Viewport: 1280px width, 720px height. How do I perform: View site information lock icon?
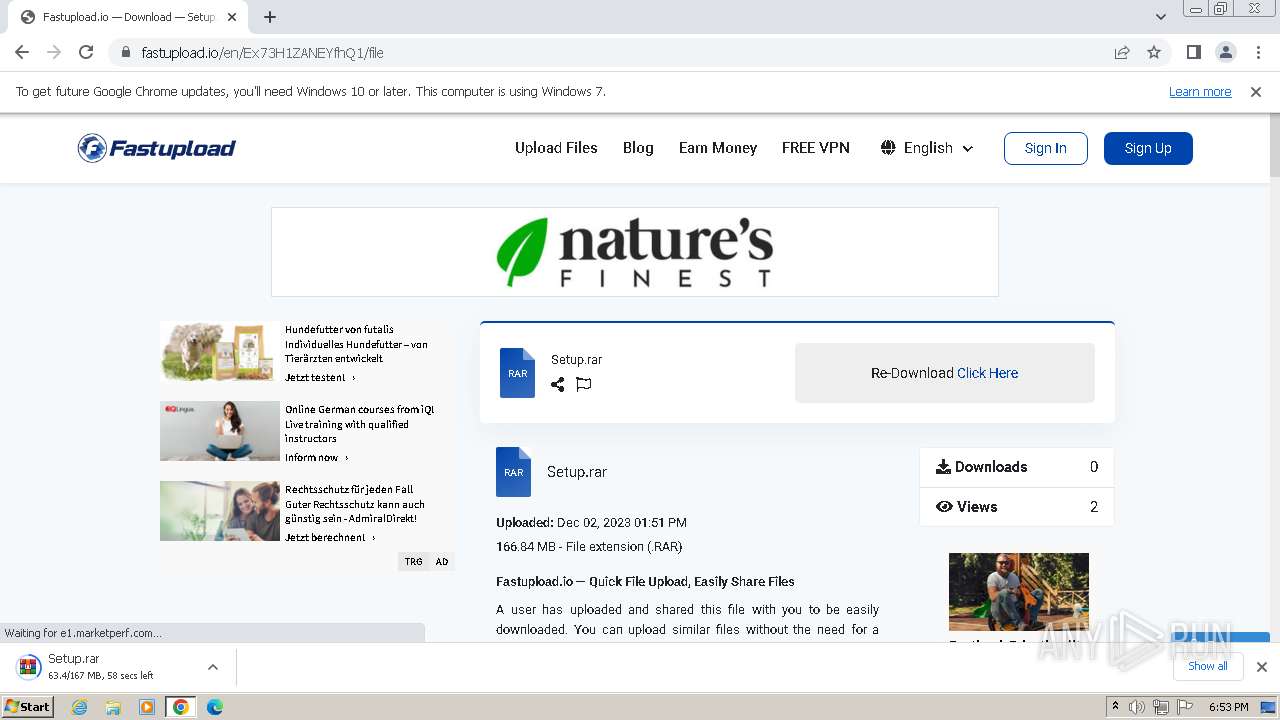pos(126,52)
